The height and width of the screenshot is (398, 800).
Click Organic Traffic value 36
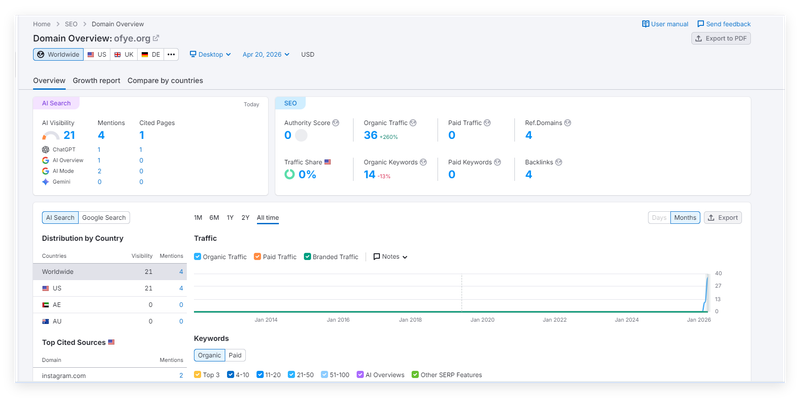click(x=370, y=135)
